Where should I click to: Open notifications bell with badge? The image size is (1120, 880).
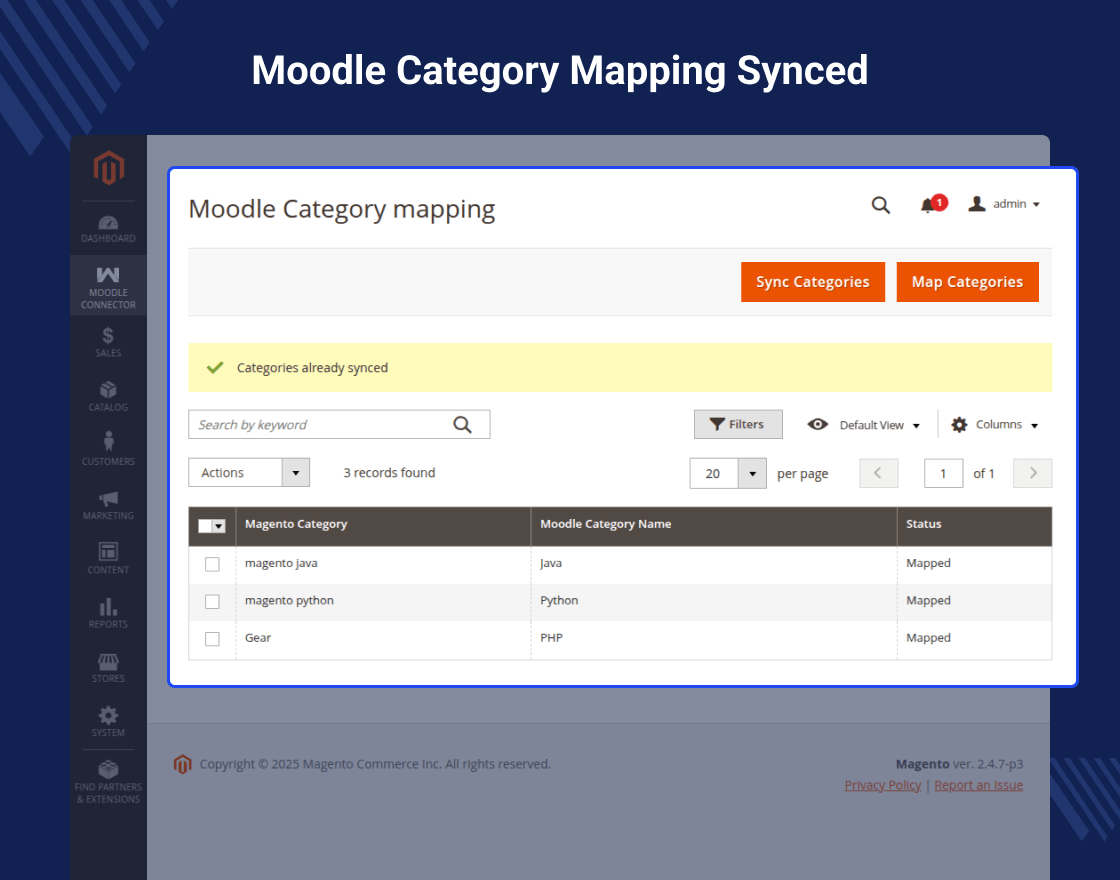coord(933,204)
